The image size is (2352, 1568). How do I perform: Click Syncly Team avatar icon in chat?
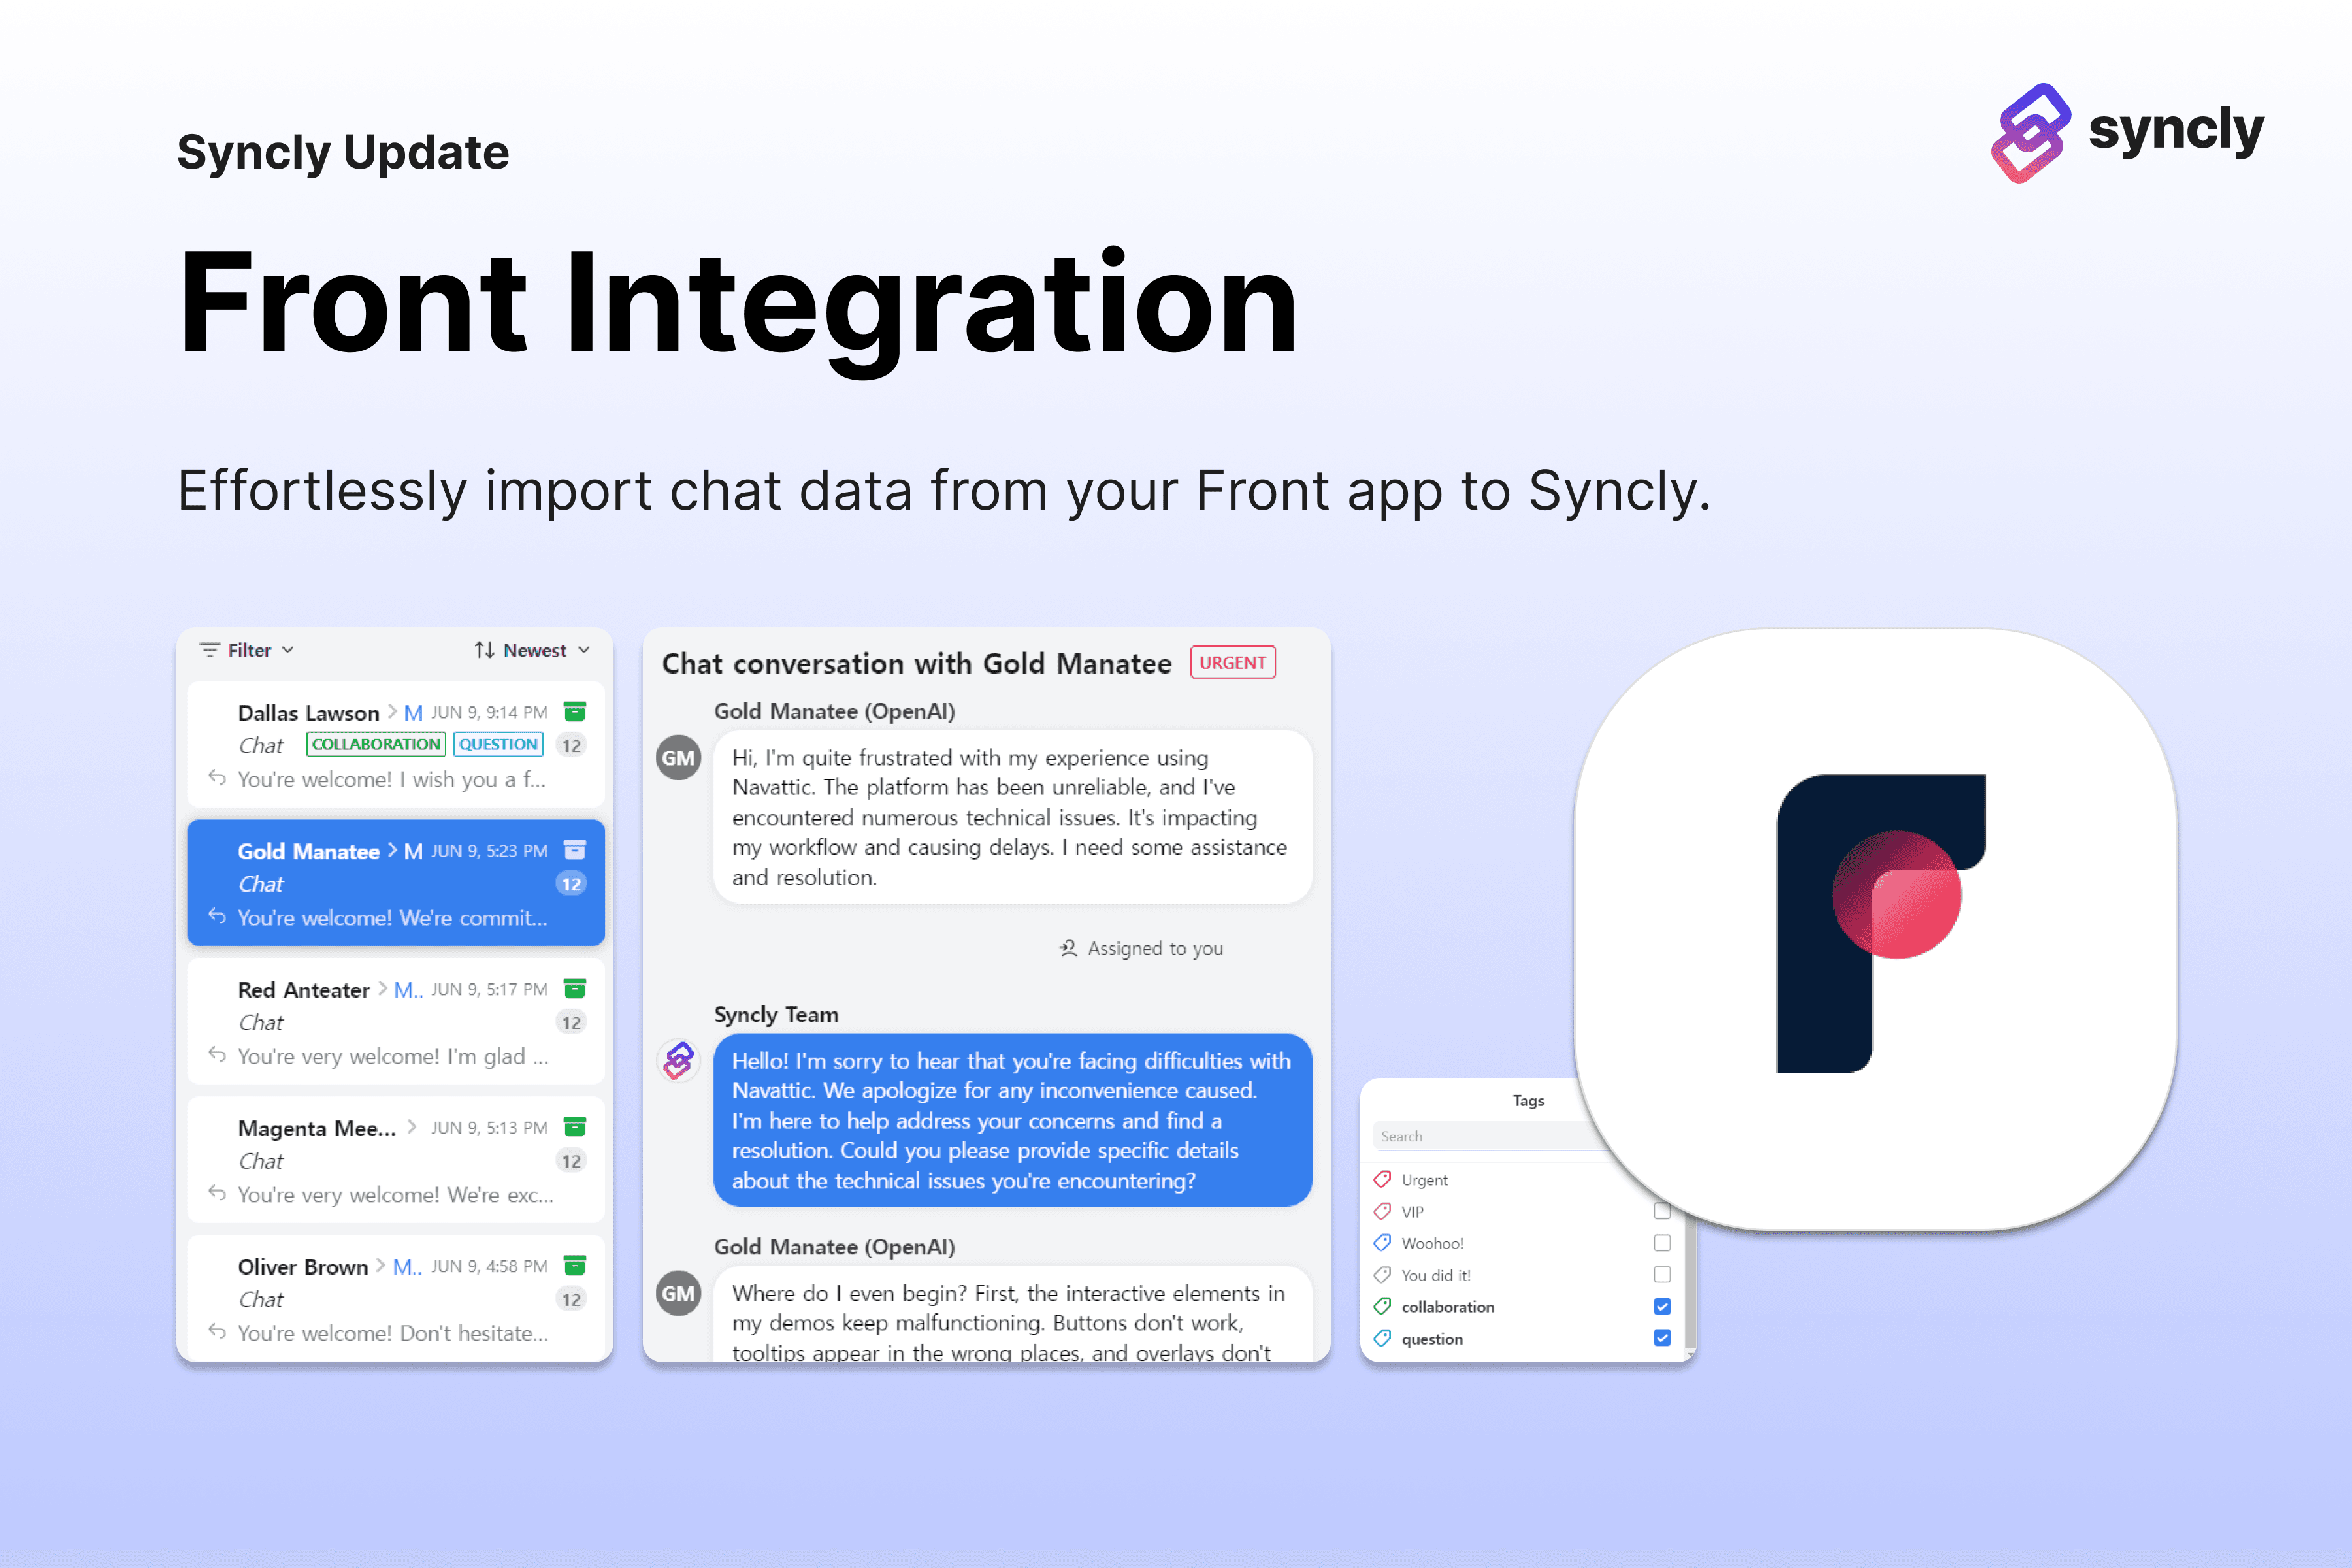coord(678,1060)
